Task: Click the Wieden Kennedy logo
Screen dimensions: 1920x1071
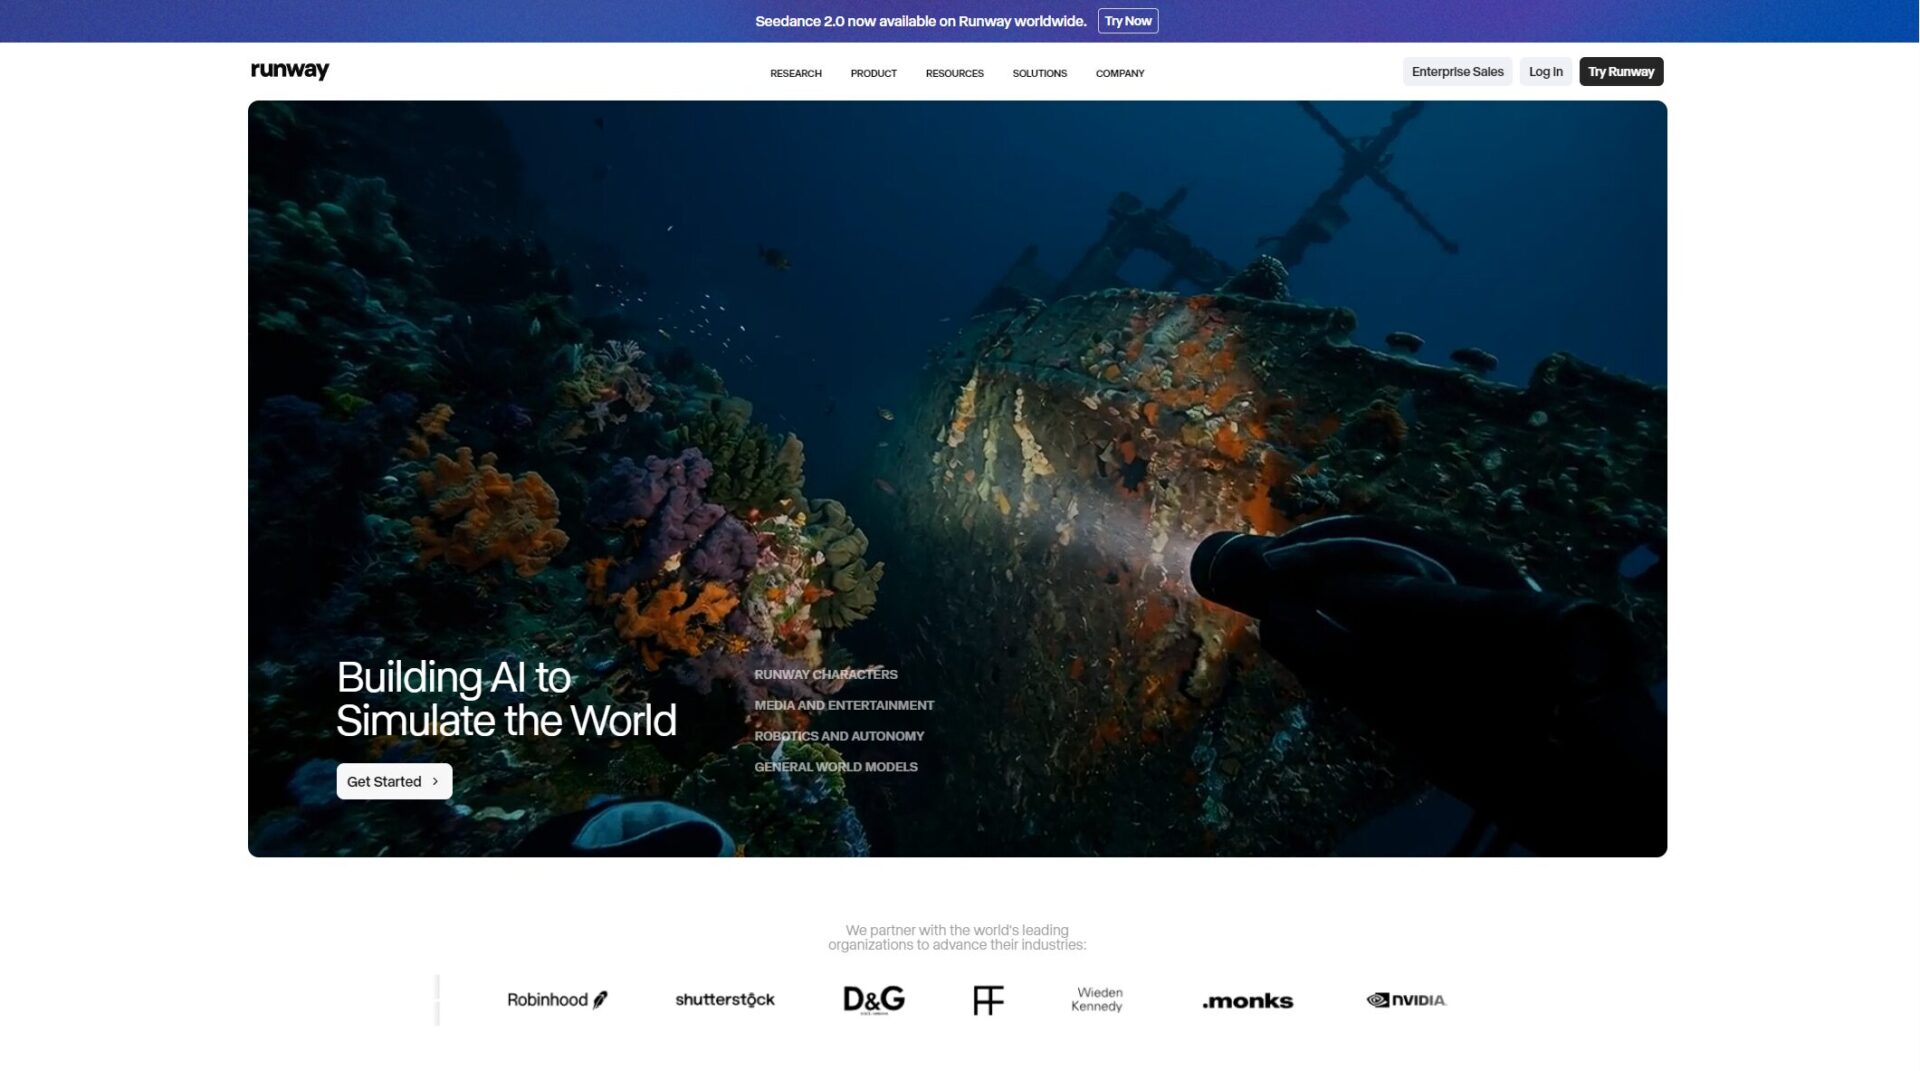Action: pos(1097,1000)
